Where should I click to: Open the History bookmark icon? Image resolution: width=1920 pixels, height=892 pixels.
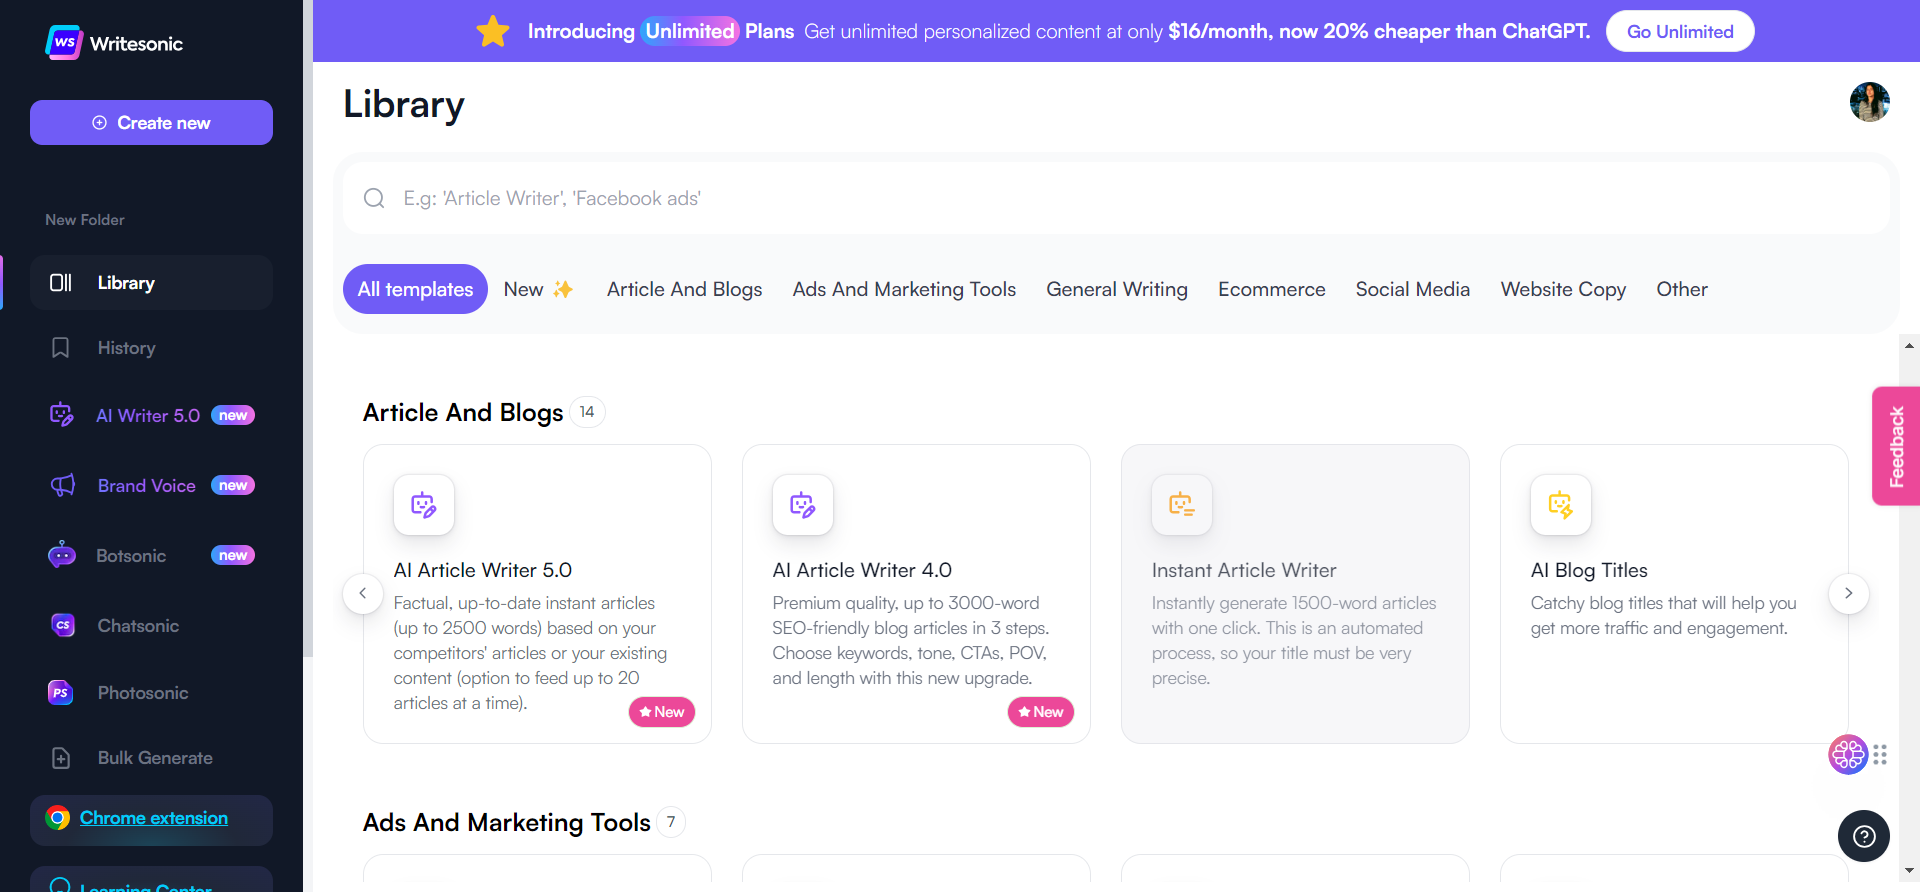[x=61, y=348]
